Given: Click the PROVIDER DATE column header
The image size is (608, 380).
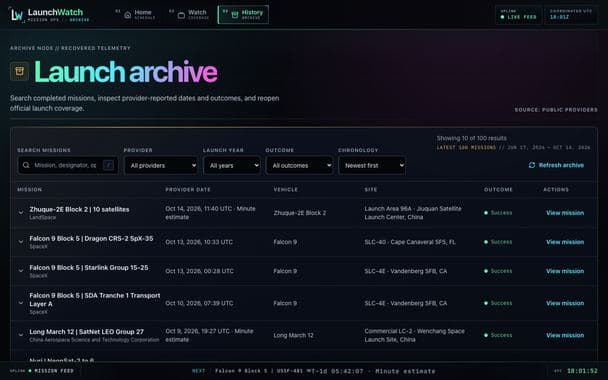Looking at the screenshot, I should (188, 190).
